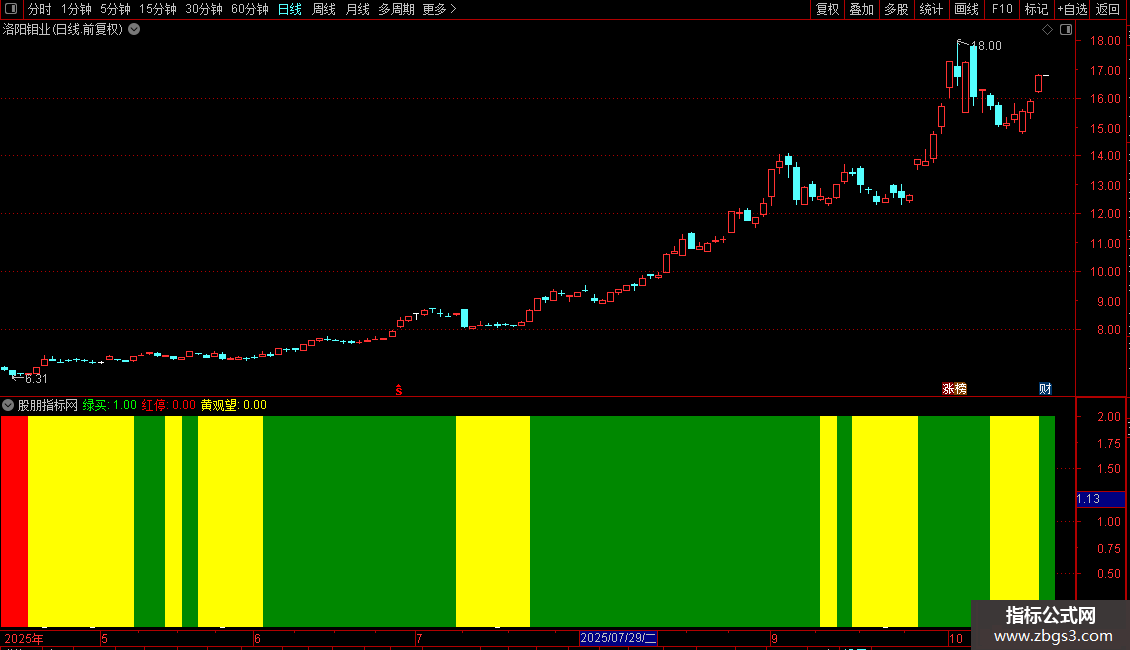1130x650 pixels.
Task: Toggle the left panel icon in top bar
Action: 11,9
